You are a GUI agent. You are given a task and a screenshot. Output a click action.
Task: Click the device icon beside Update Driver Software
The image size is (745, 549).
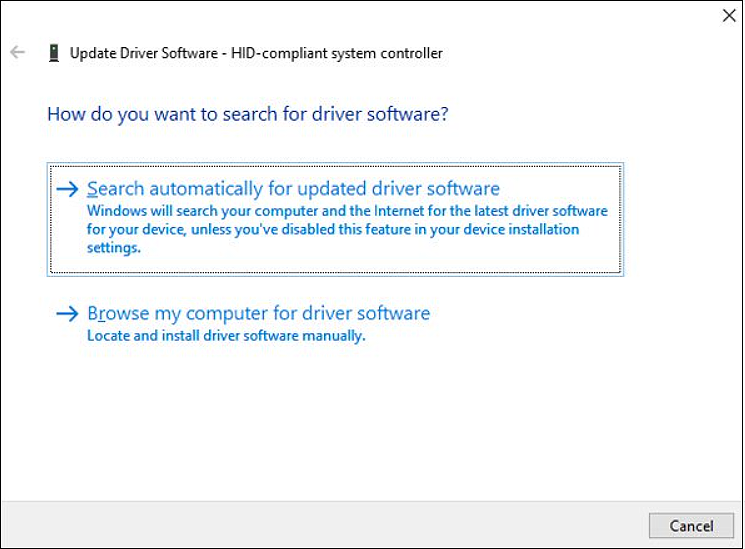[53, 53]
